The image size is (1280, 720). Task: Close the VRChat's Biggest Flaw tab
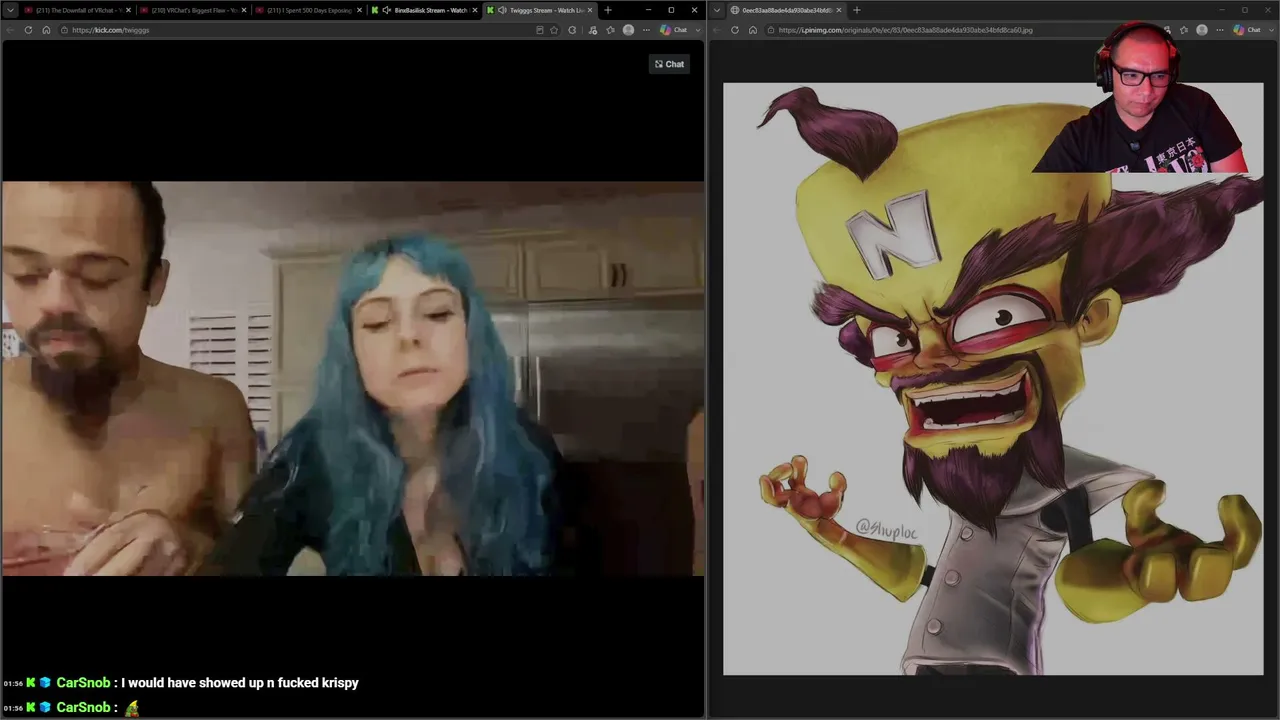[244, 10]
